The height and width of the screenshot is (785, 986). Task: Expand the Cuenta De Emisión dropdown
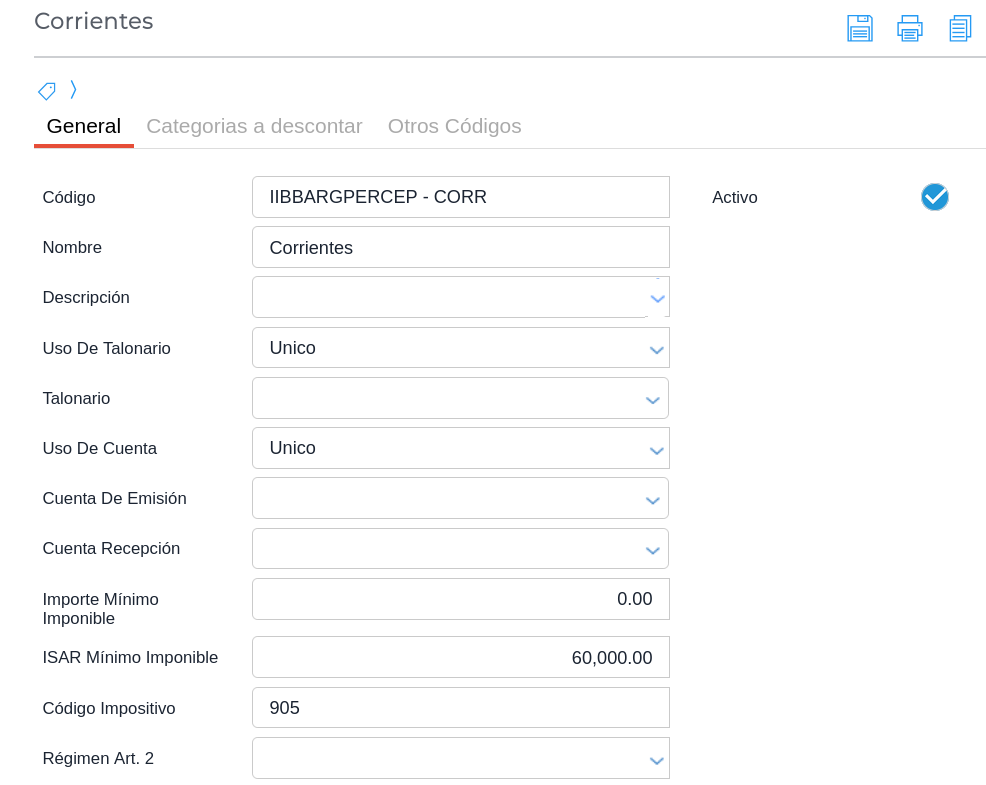pos(652,499)
